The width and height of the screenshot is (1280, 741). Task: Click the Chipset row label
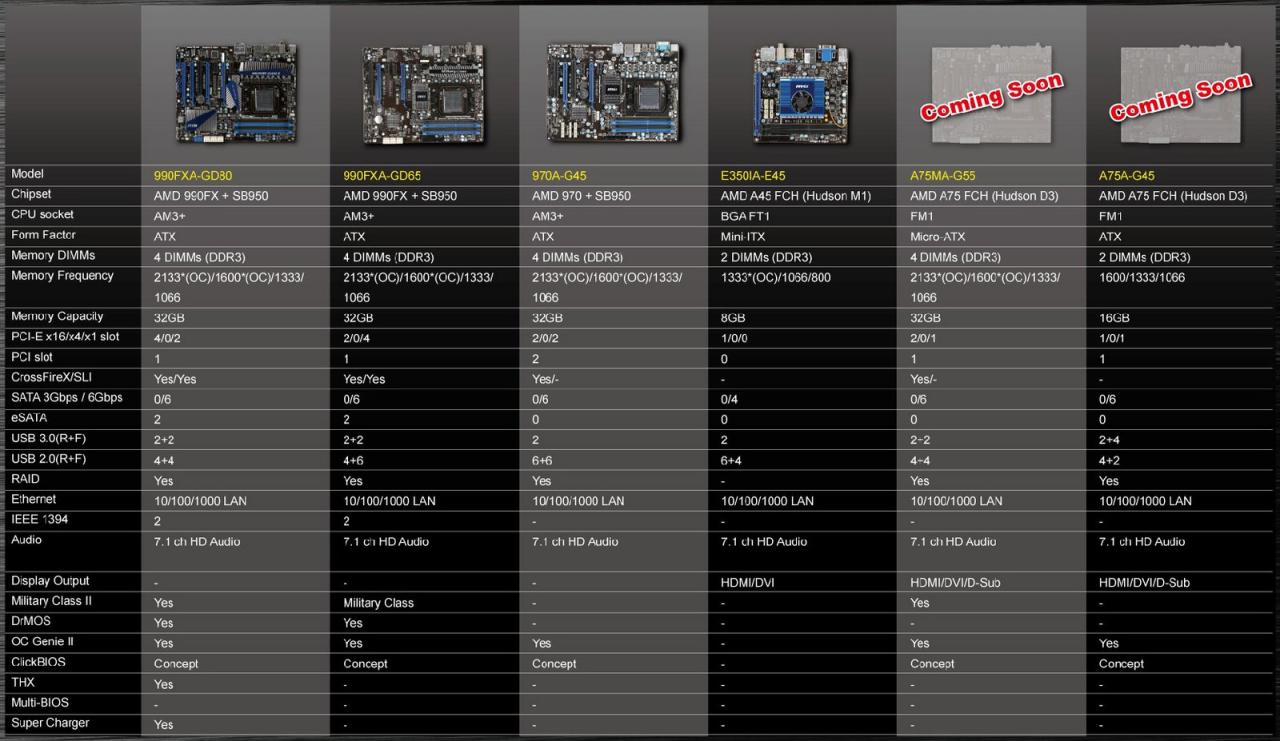[x=31, y=194]
